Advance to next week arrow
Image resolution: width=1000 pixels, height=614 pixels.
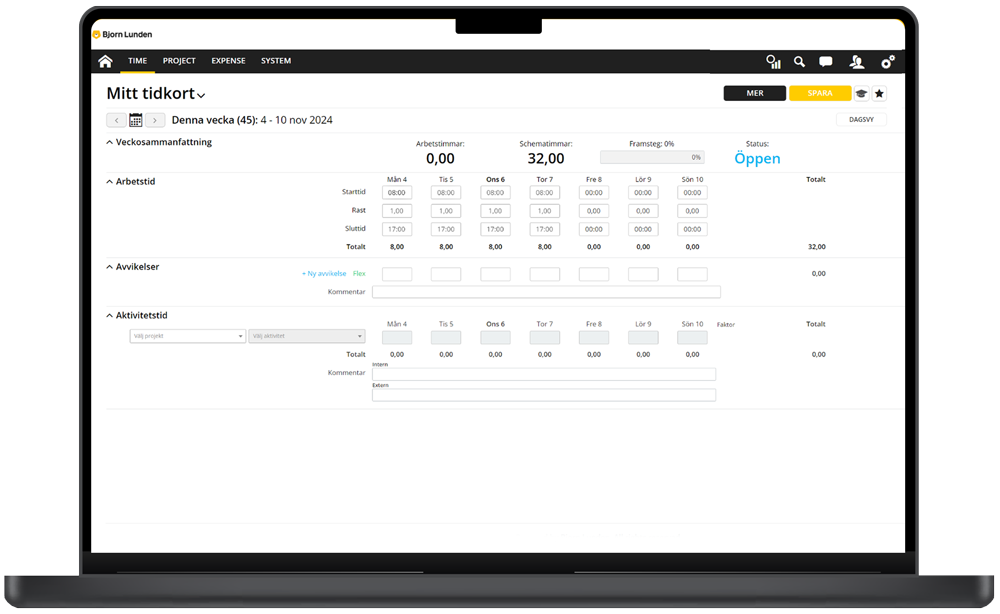[x=155, y=120]
